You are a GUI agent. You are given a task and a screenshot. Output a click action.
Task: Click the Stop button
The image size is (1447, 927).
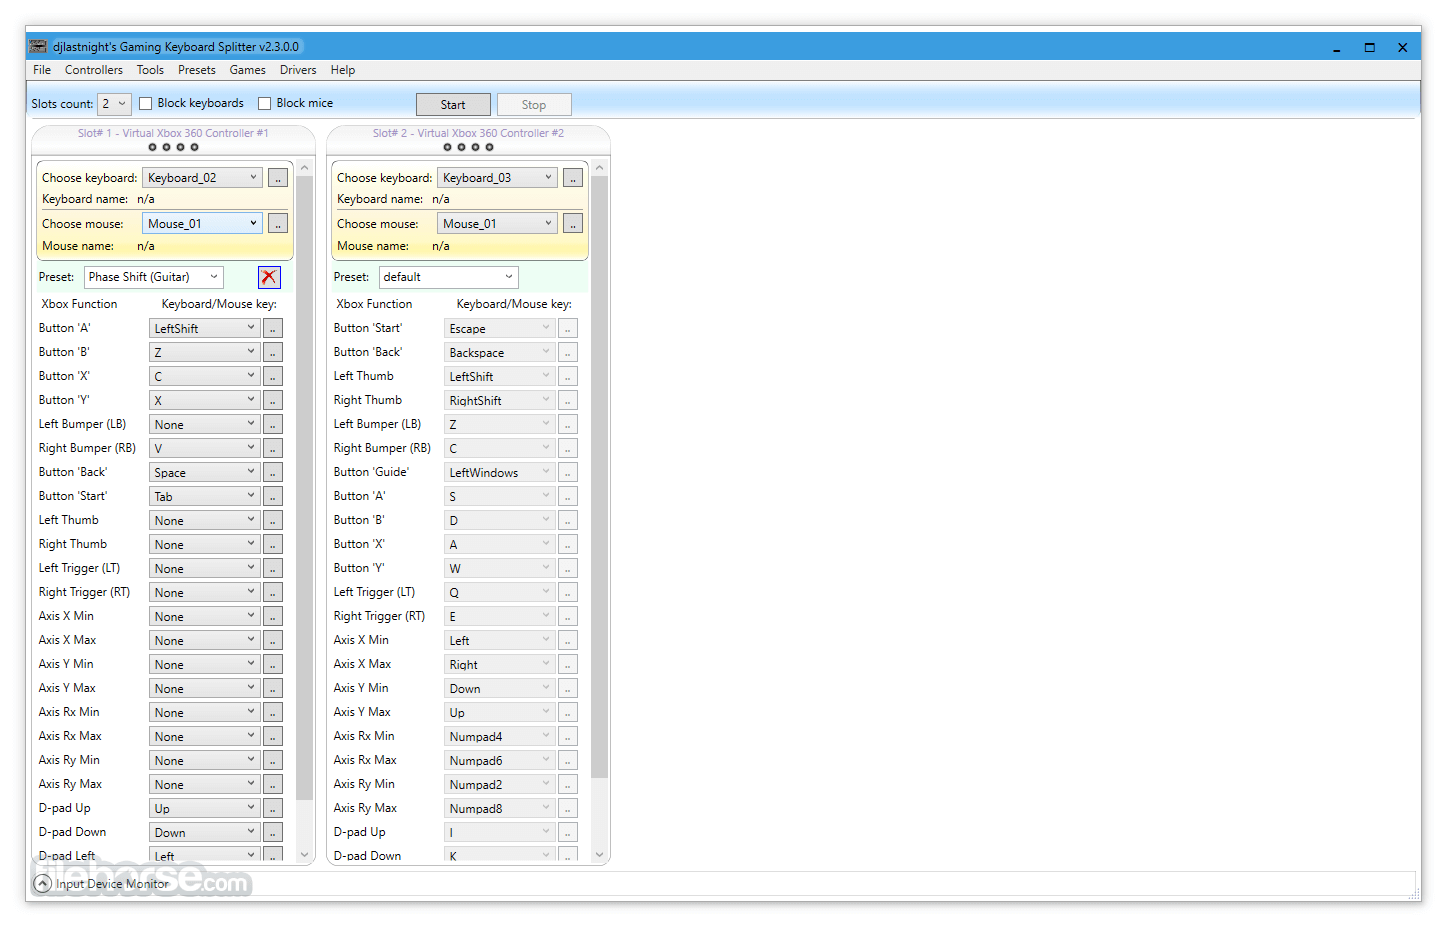pyautogui.click(x=534, y=105)
